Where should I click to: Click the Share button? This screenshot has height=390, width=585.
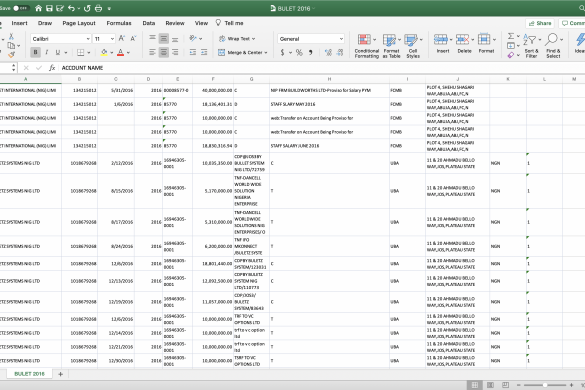pos(540,23)
